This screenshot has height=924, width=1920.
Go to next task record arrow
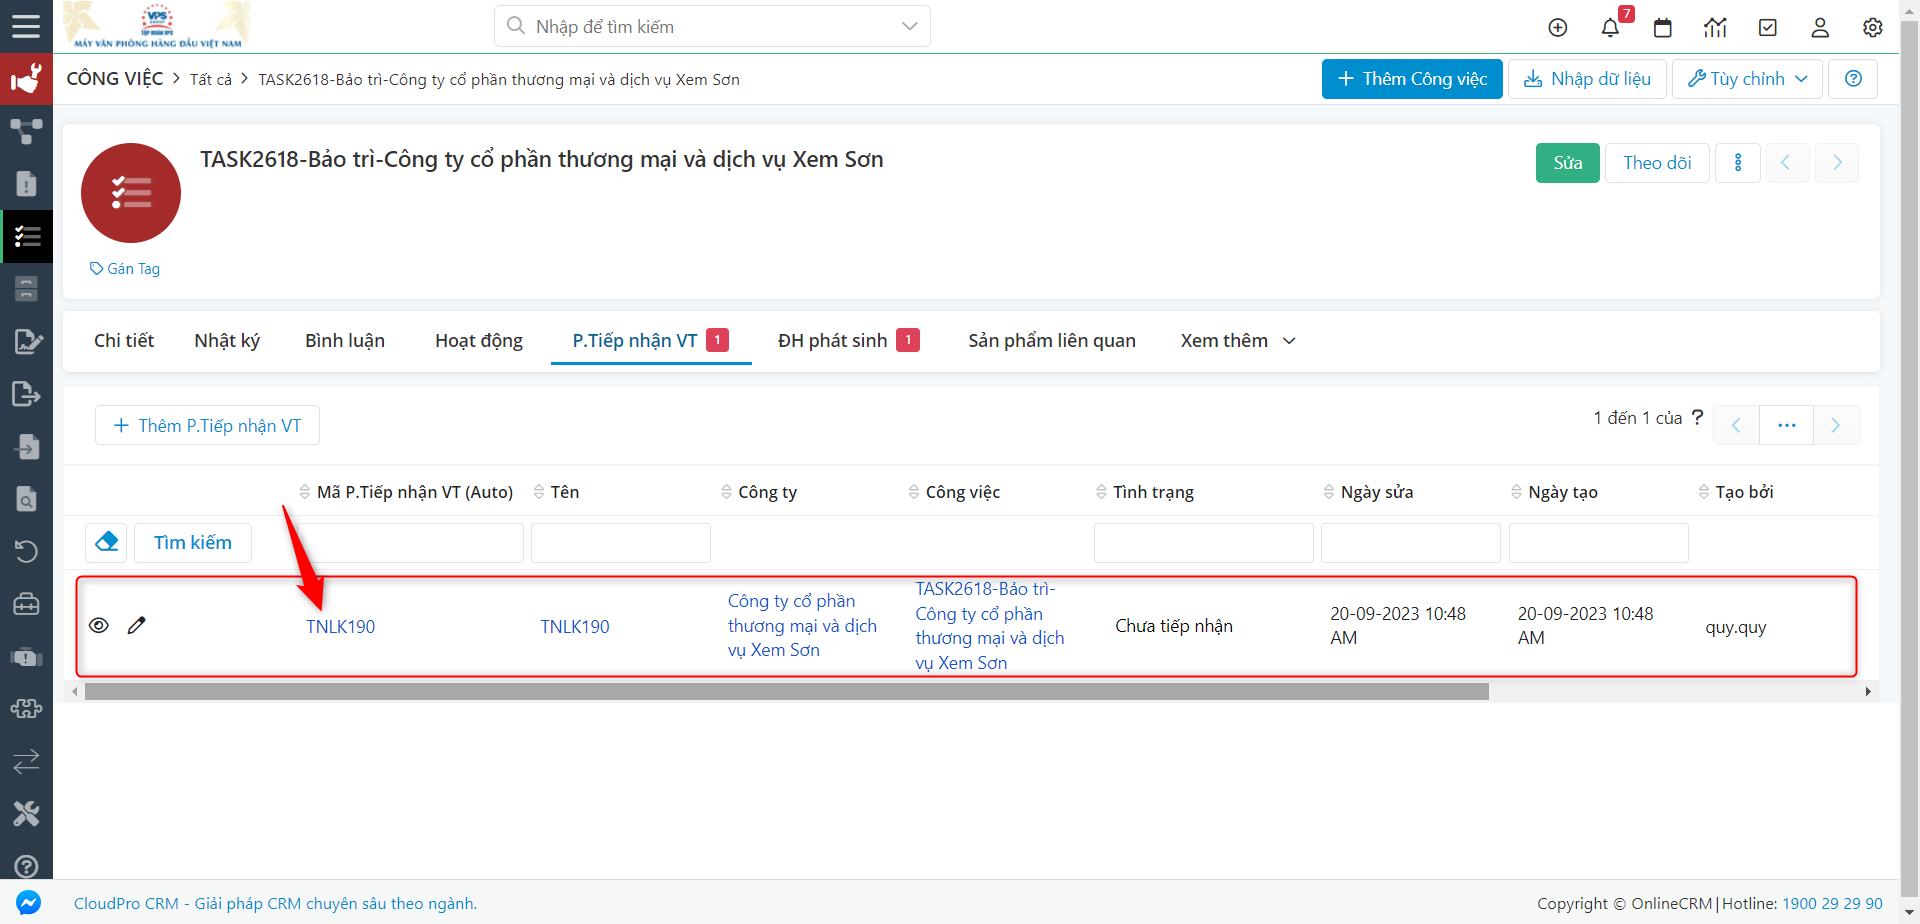pyautogui.click(x=1837, y=163)
